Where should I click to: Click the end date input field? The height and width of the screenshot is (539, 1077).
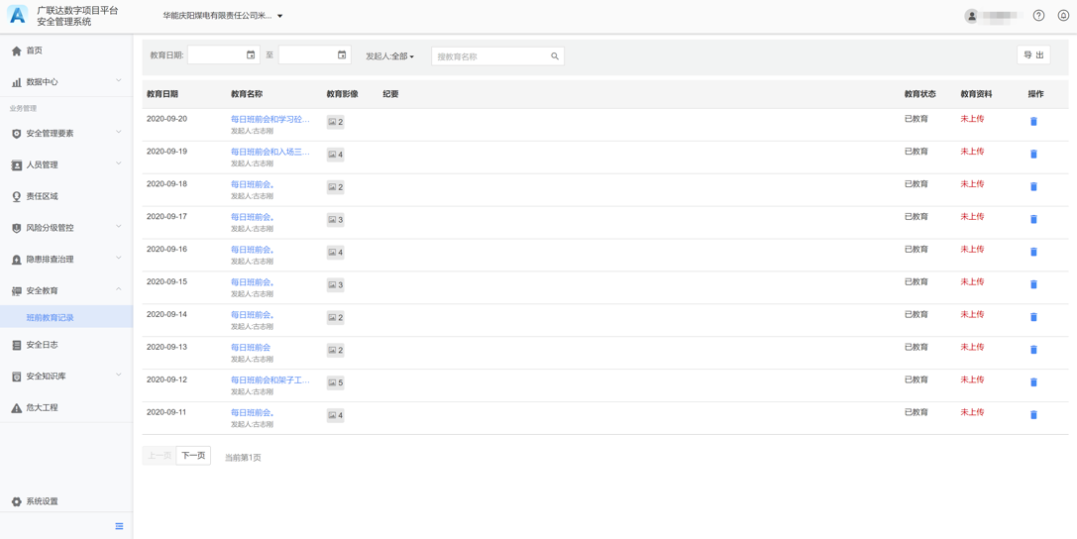click(315, 55)
